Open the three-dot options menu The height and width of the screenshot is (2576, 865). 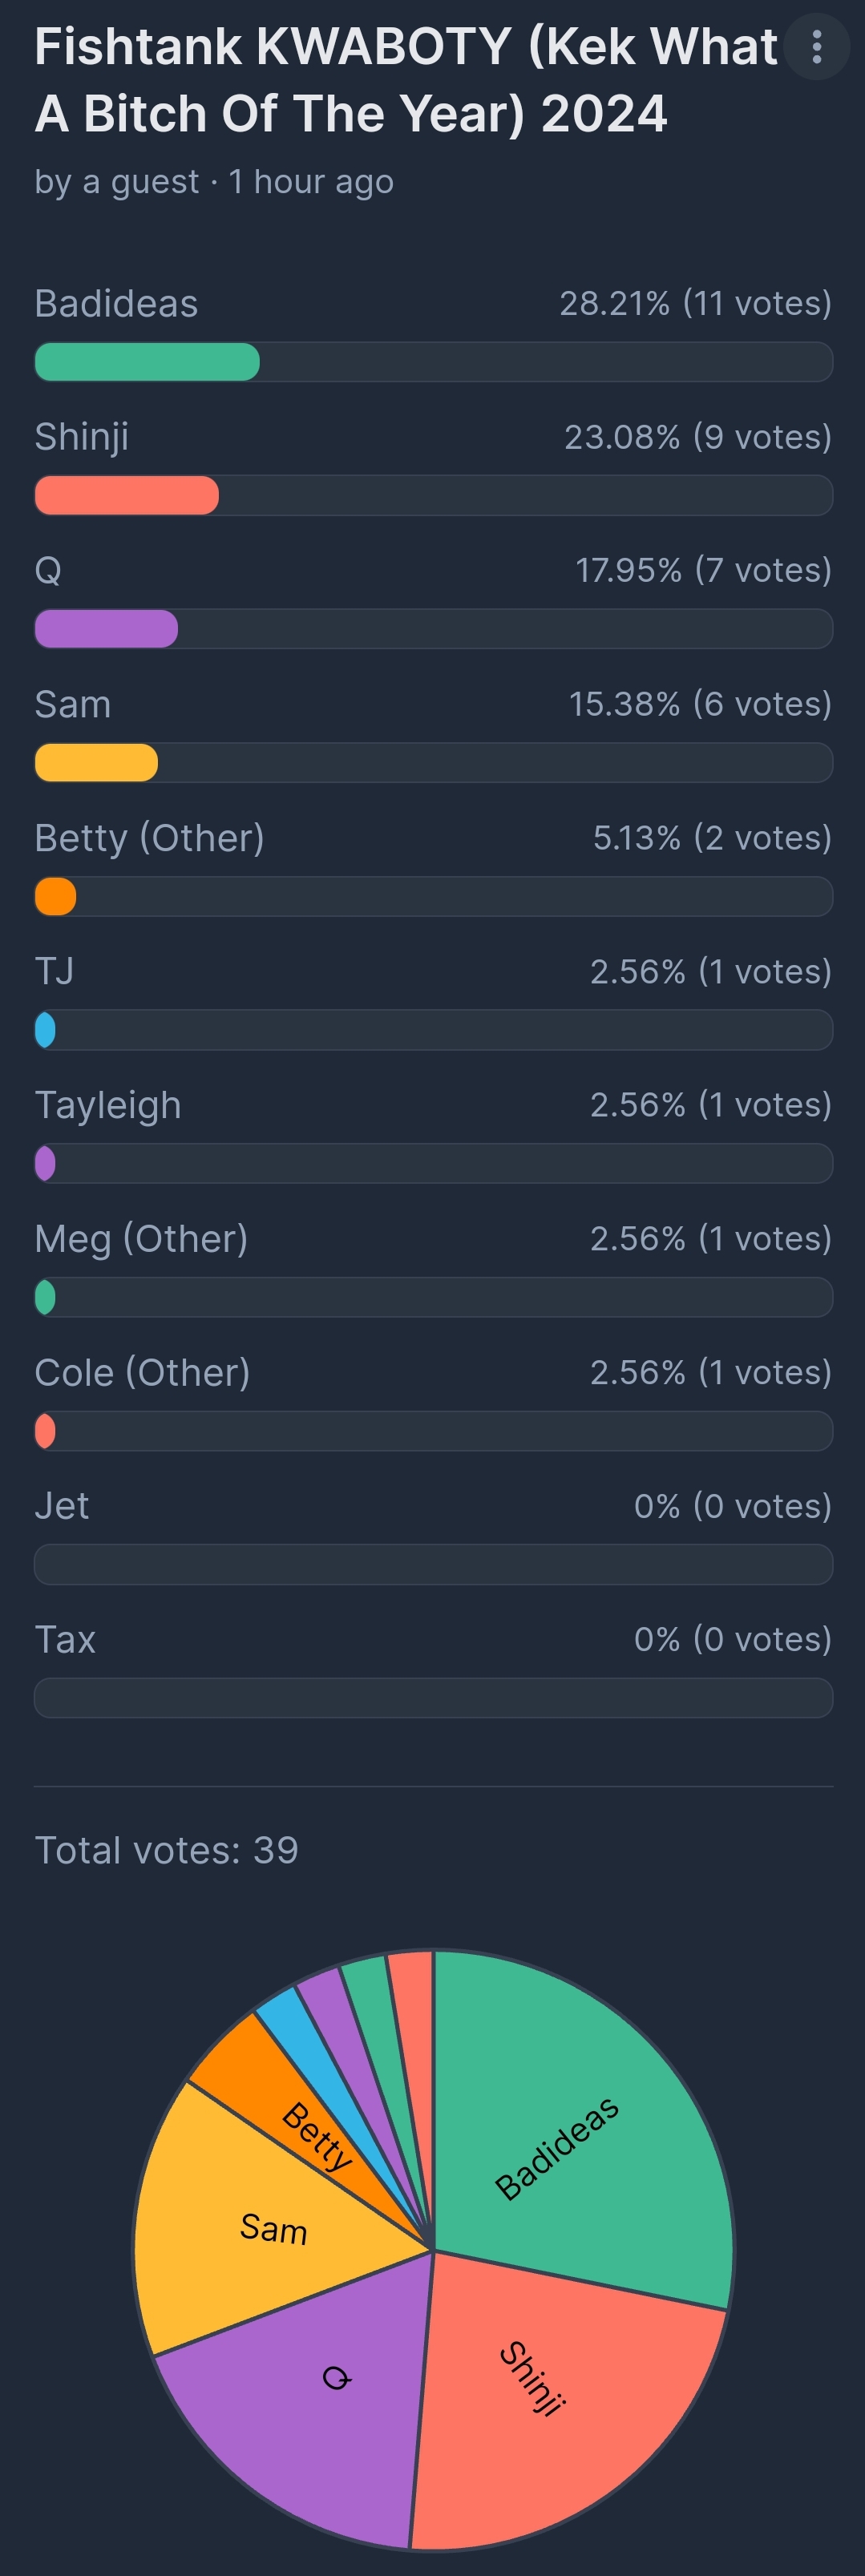817,46
